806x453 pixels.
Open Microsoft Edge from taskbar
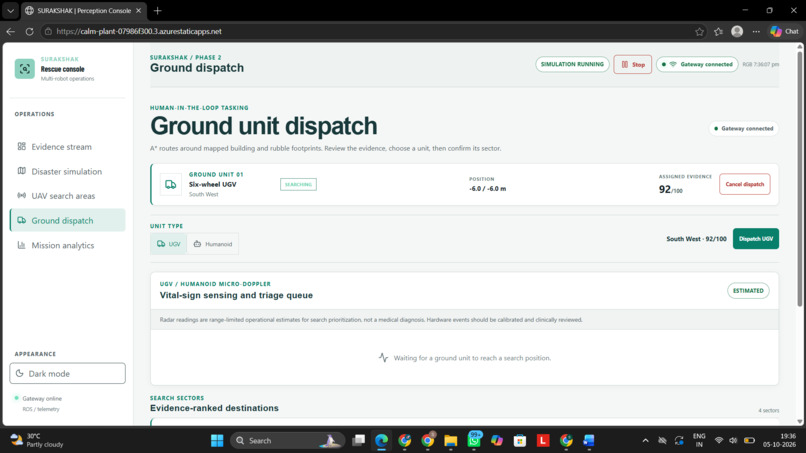click(381, 441)
